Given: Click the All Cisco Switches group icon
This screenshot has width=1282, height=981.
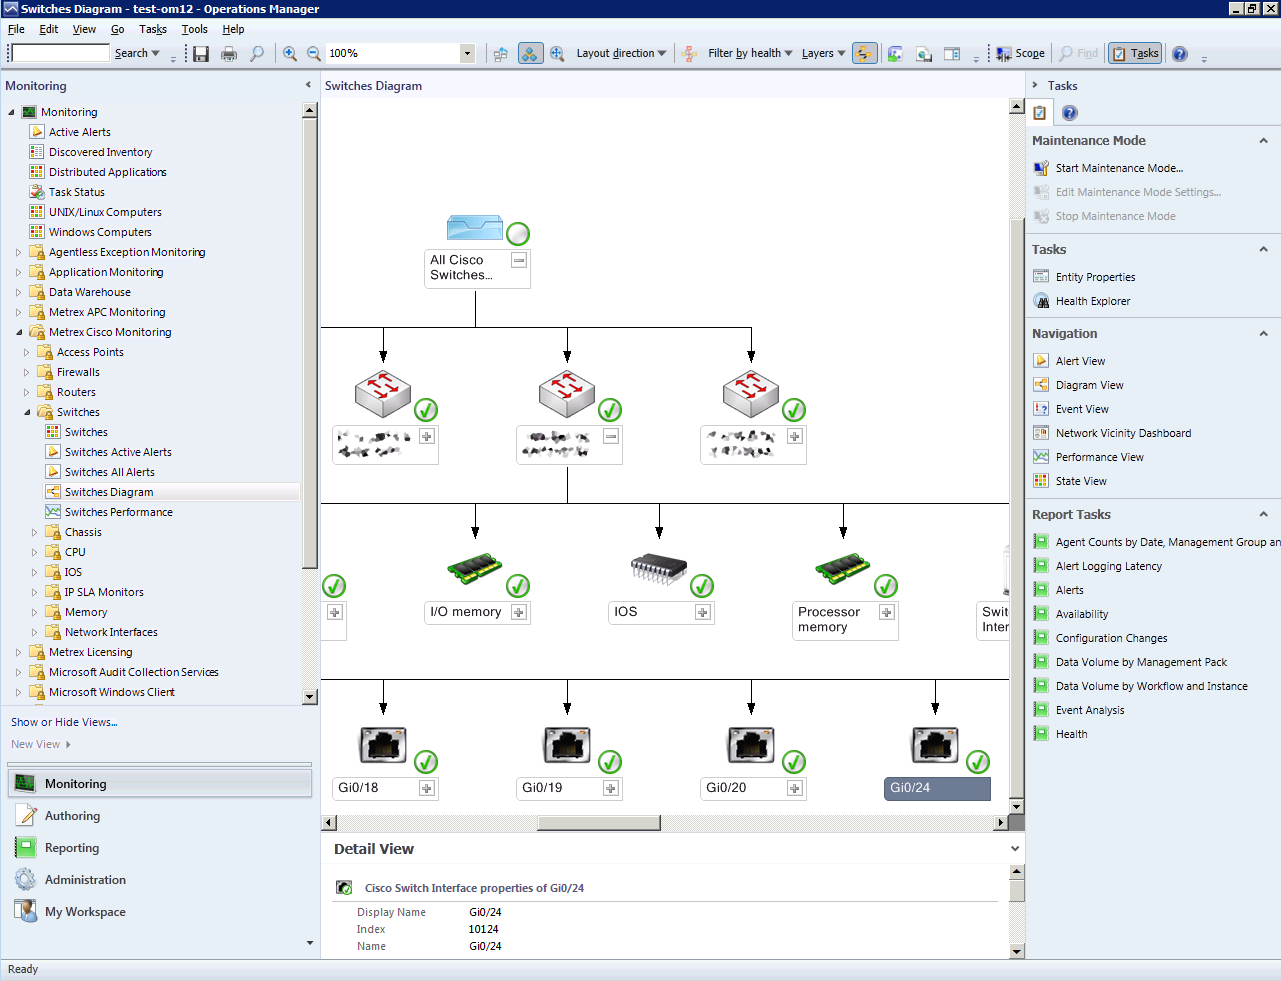Looking at the screenshot, I should 475,228.
